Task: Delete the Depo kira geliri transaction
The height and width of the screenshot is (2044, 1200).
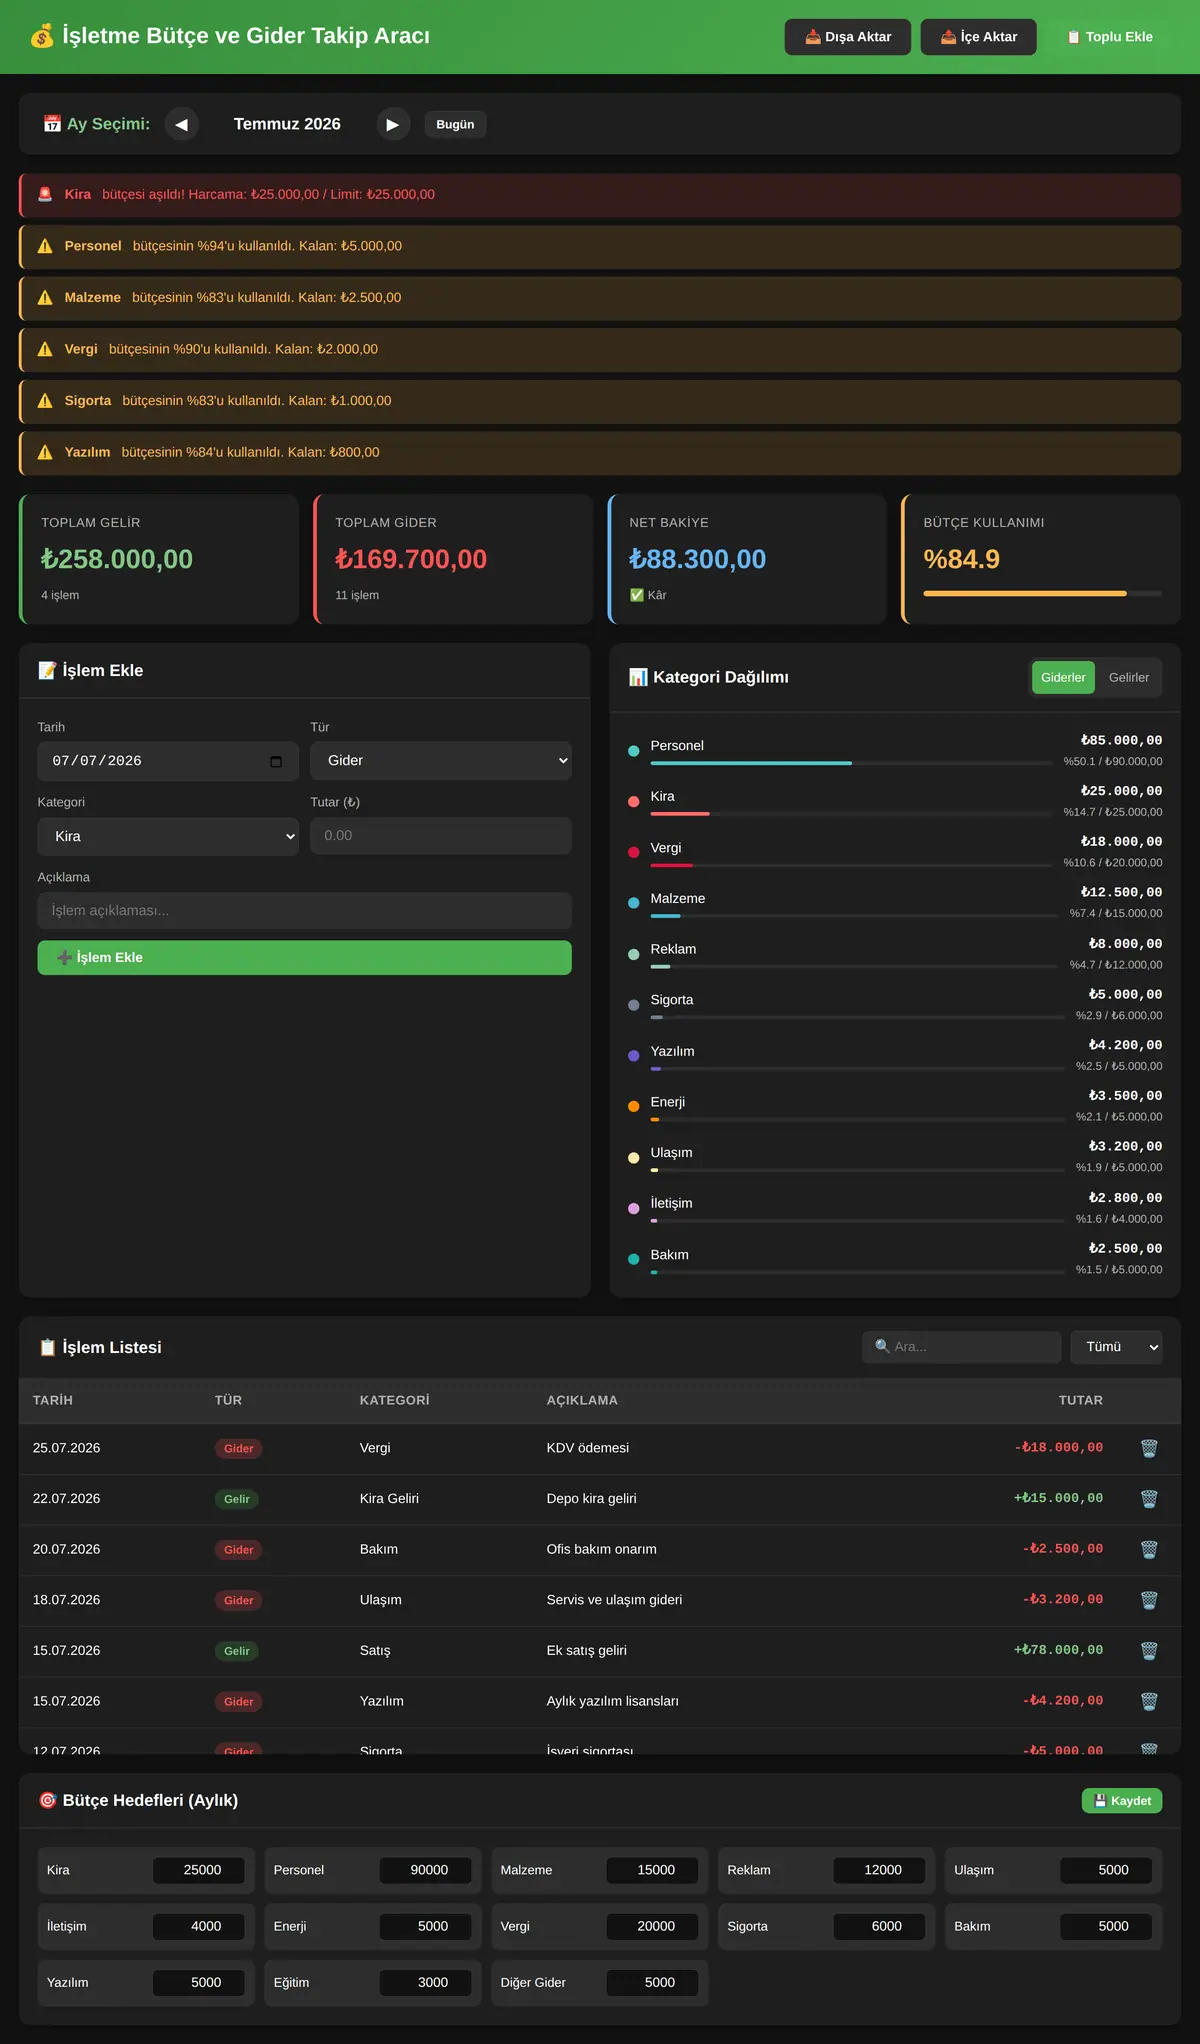Action: (1149, 1499)
